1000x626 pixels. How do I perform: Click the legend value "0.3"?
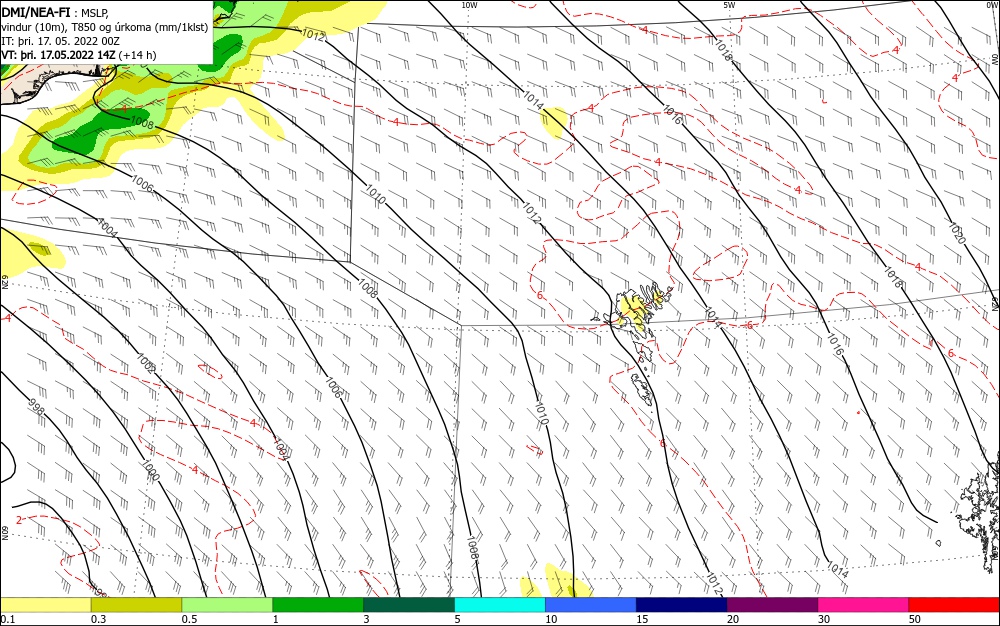[x=98, y=619]
